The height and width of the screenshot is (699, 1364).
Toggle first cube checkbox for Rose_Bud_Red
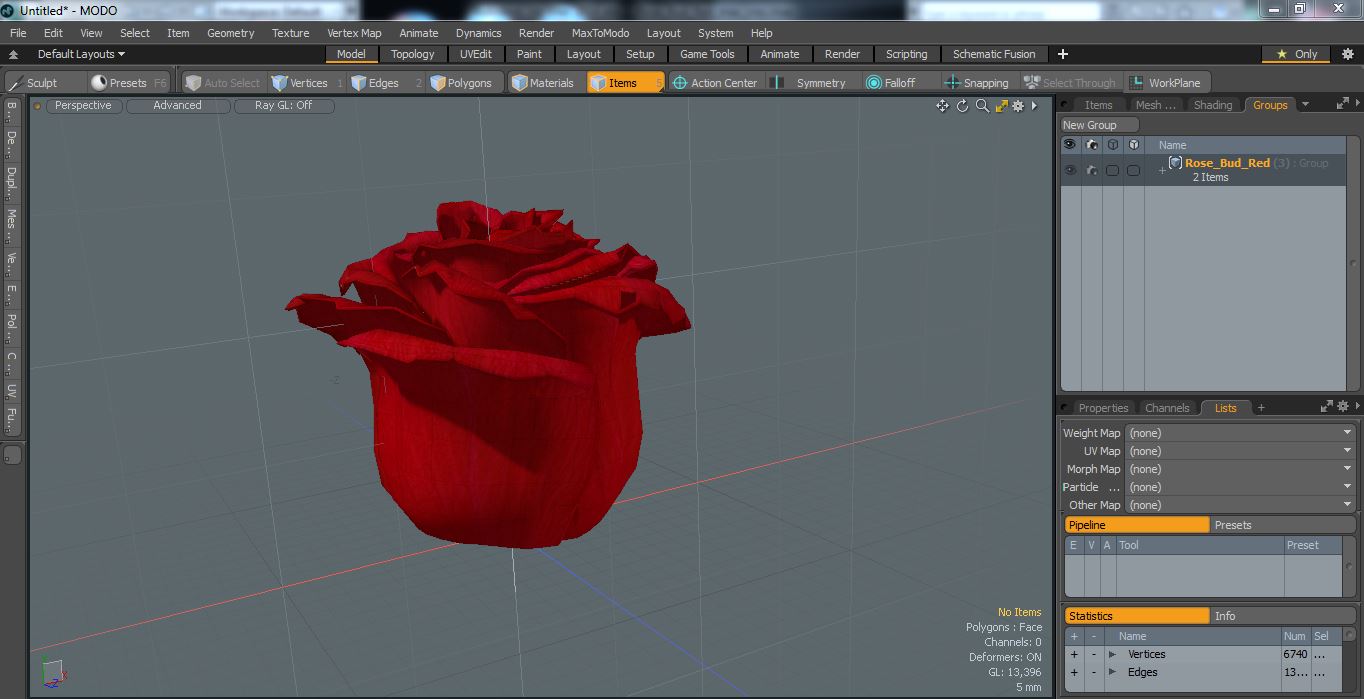pyautogui.click(x=1112, y=170)
